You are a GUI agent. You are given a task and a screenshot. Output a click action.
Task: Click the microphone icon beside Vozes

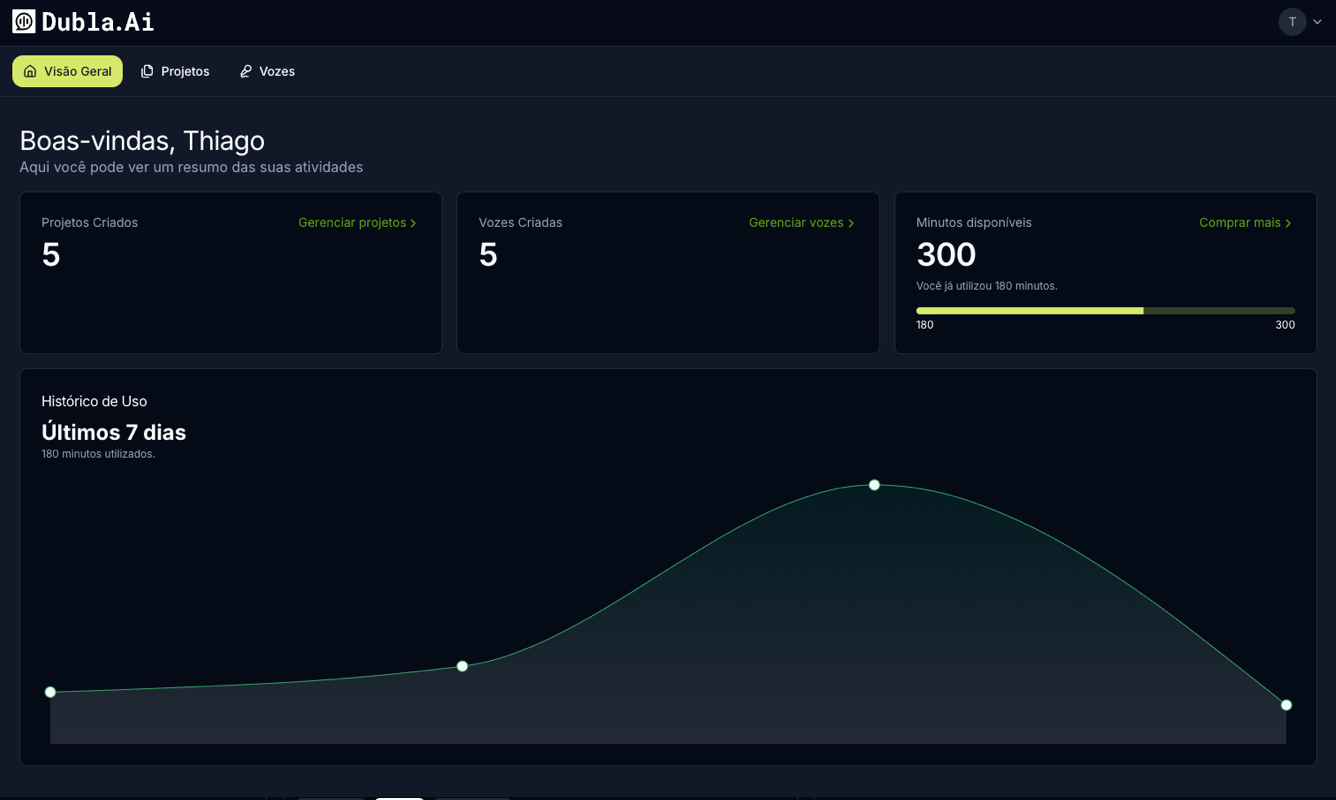click(x=245, y=71)
